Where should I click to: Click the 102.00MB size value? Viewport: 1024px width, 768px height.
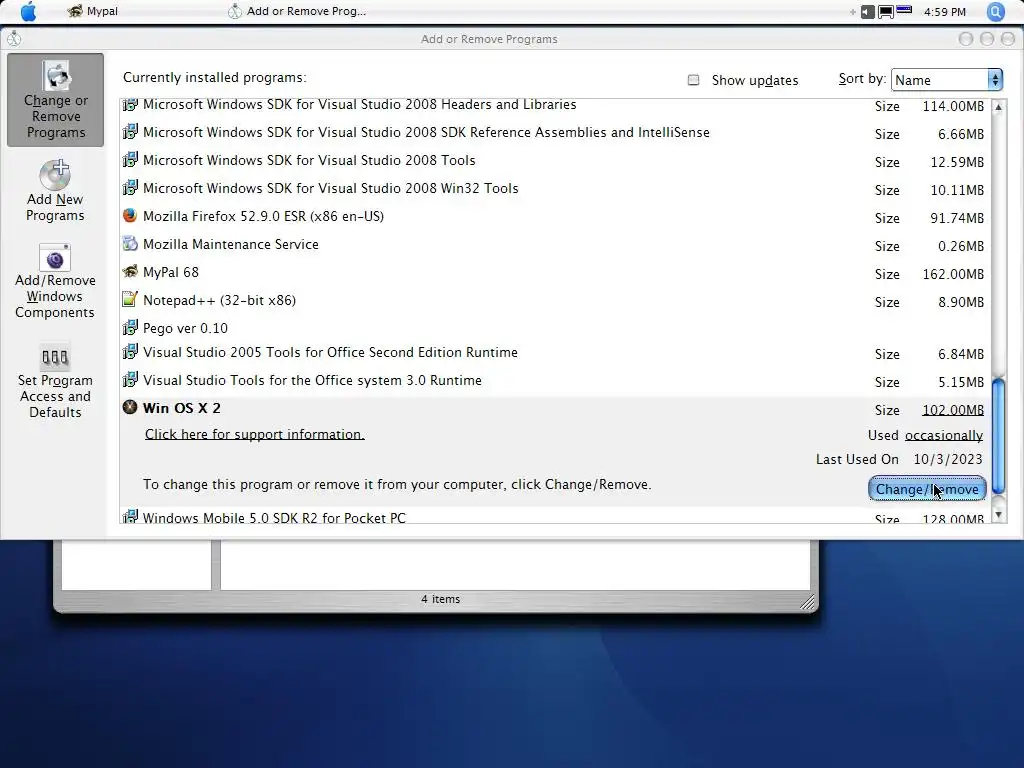coord(953,410)
